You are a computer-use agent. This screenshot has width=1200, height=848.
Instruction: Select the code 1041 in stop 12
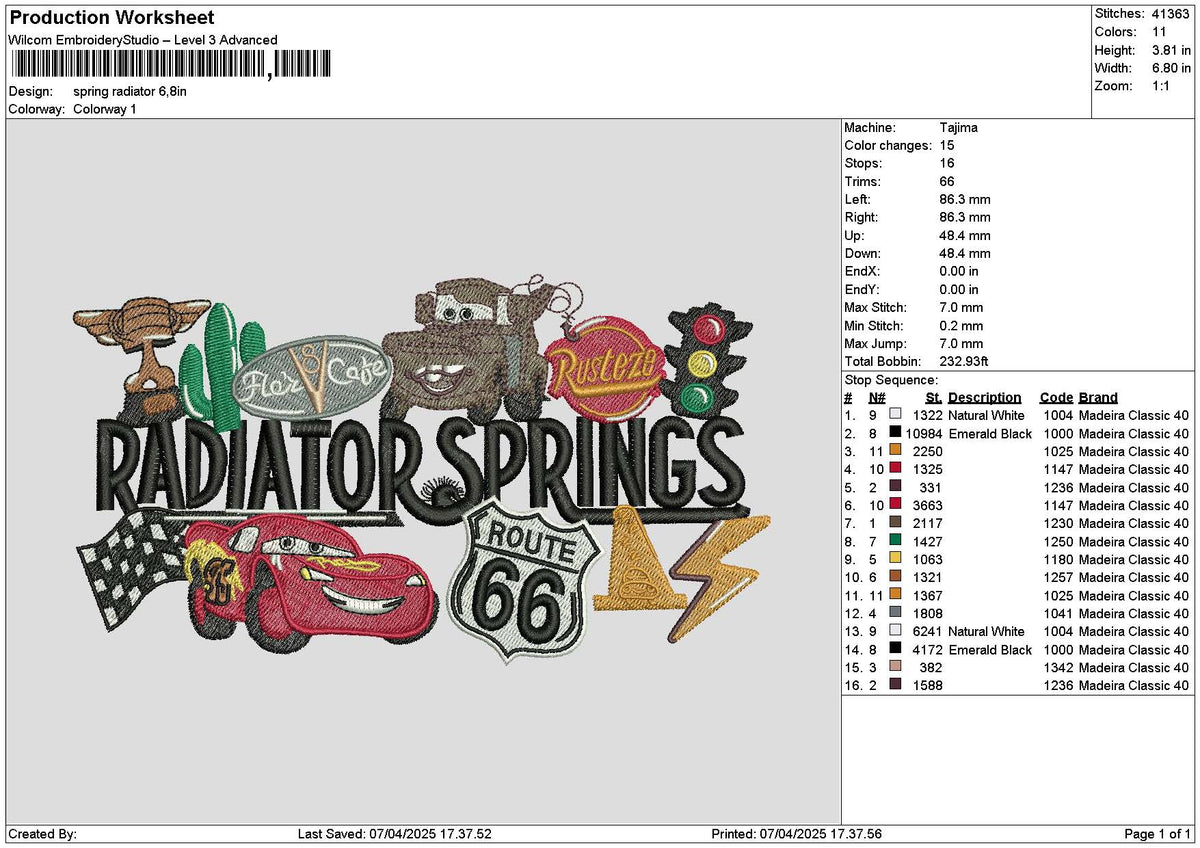coord(1058,613)
